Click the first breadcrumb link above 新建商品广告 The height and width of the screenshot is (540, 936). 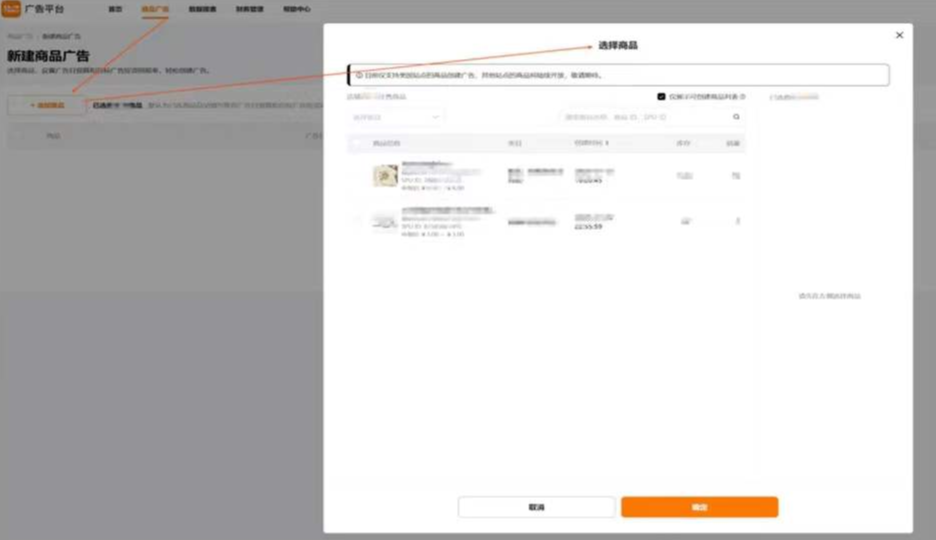click(x=19, y=36)
